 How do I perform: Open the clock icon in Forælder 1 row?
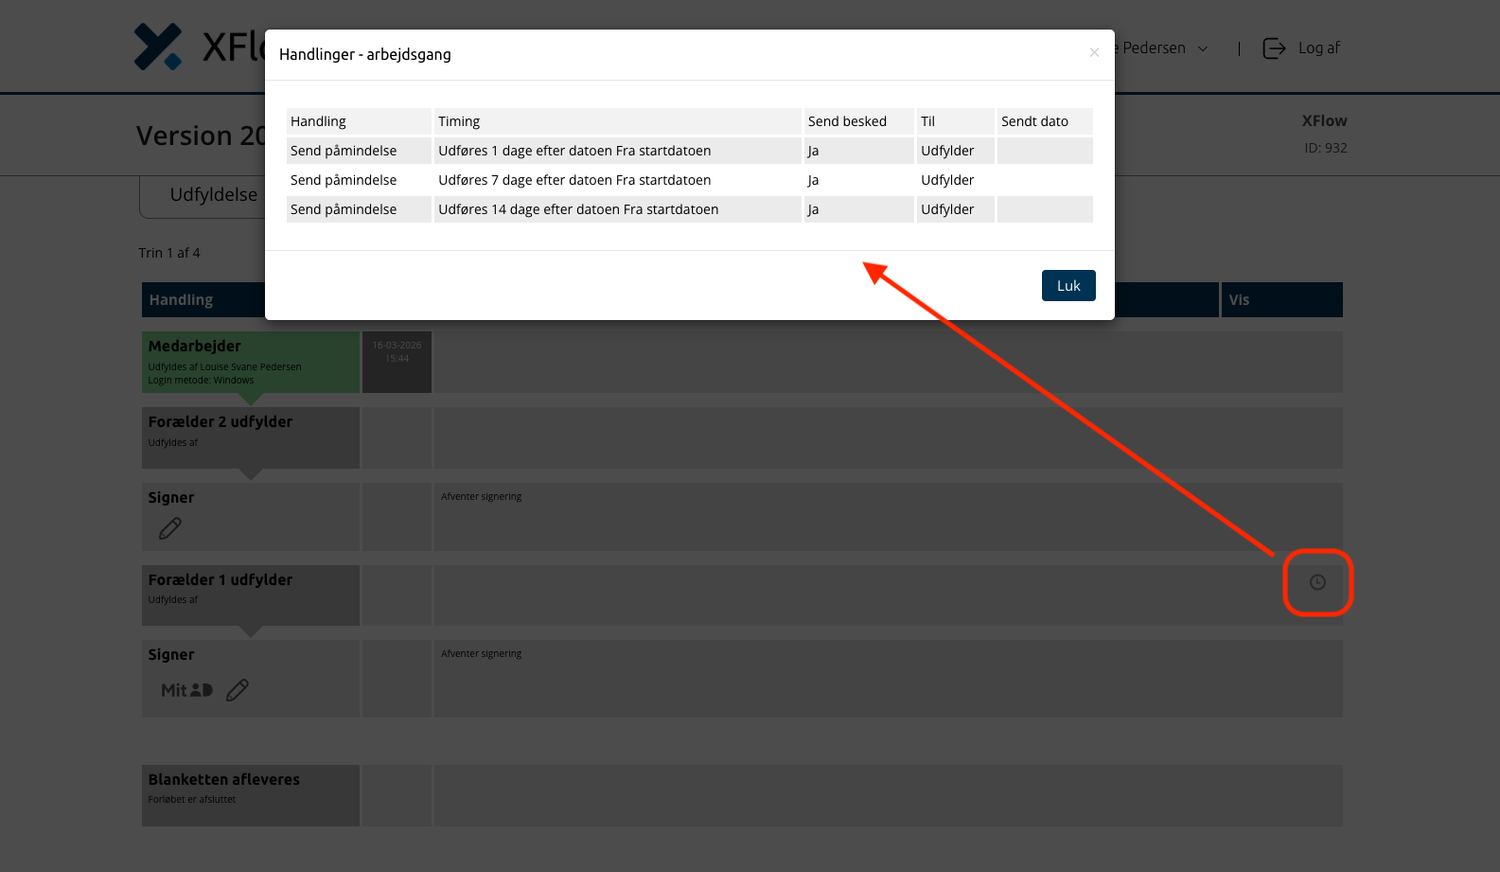point(1317,582)
